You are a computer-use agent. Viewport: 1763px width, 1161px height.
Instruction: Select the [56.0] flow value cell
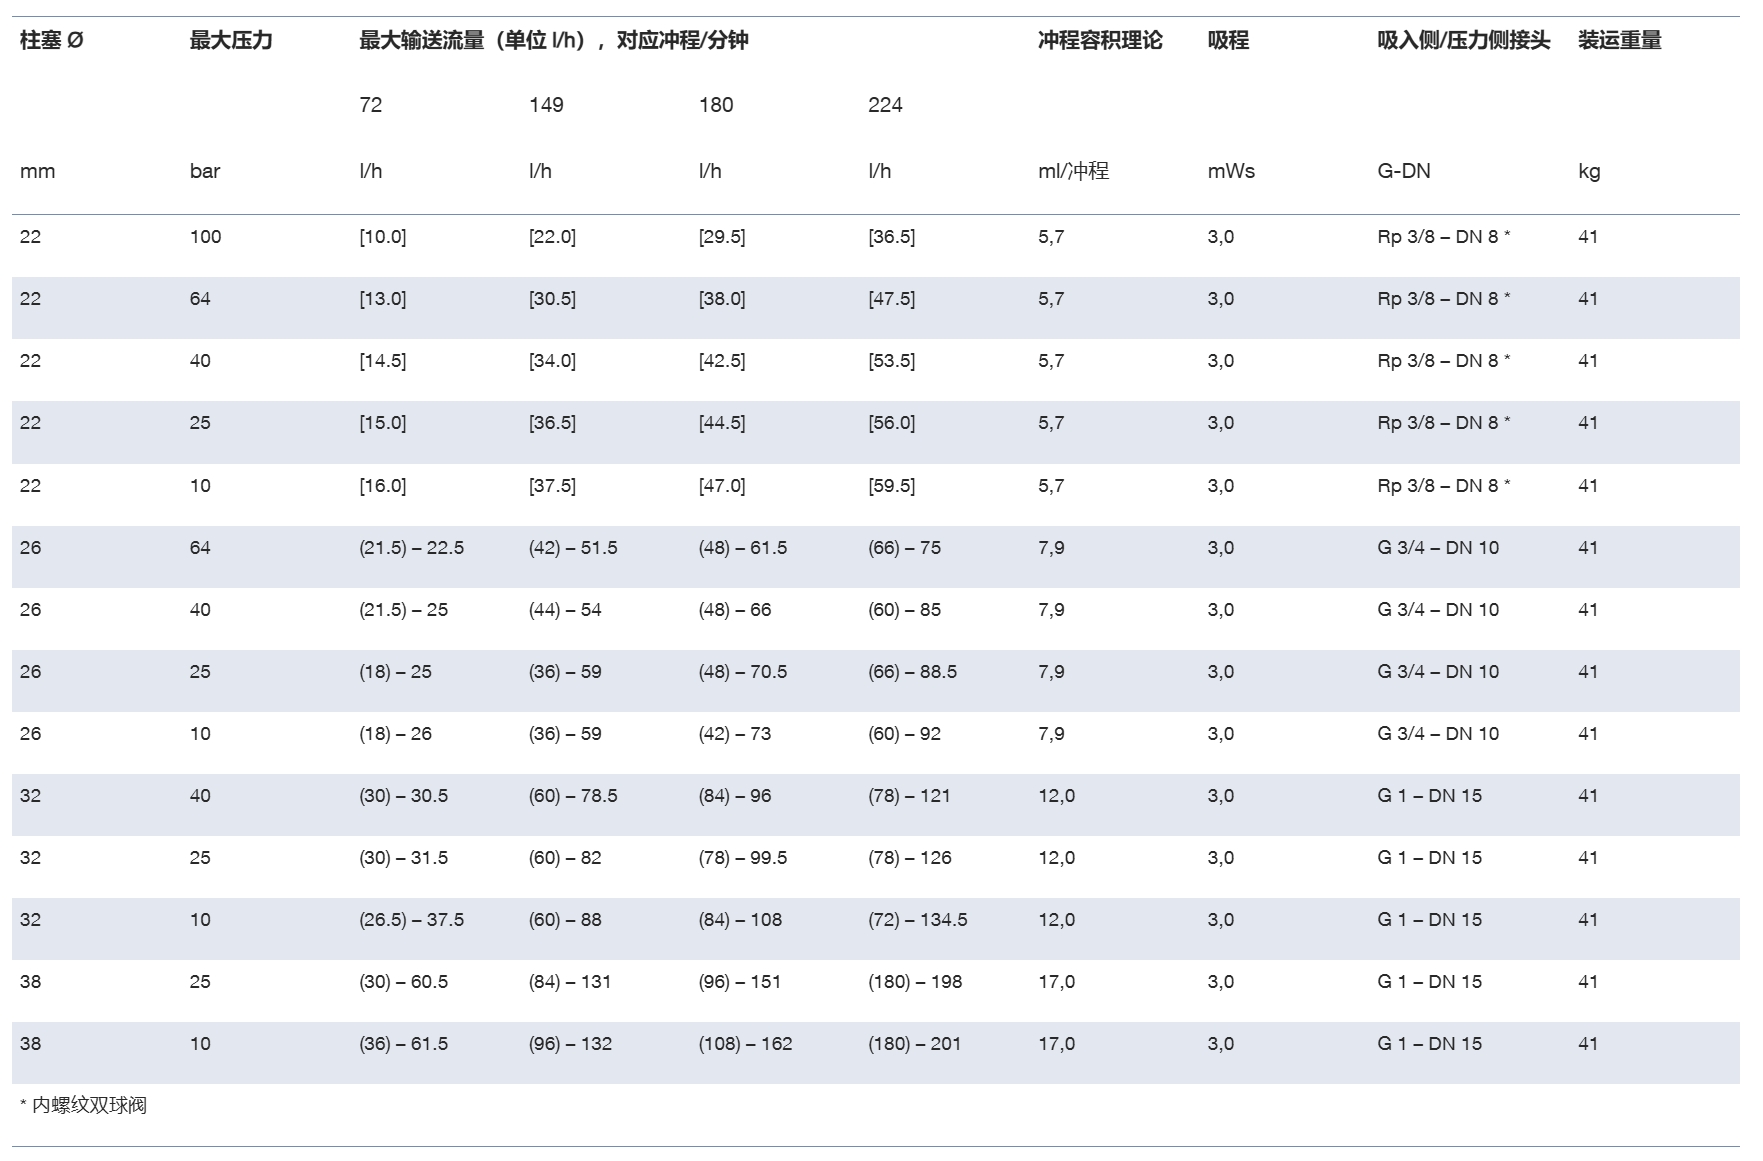[x=892, y=423]
